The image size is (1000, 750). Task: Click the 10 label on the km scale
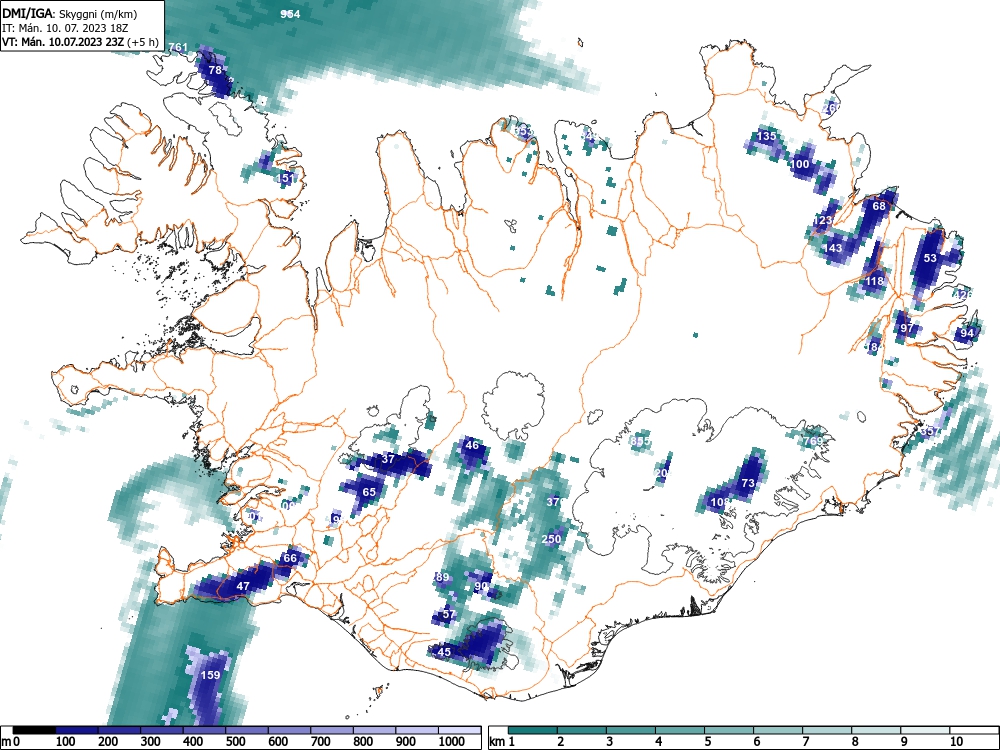[x=957, y=742]
